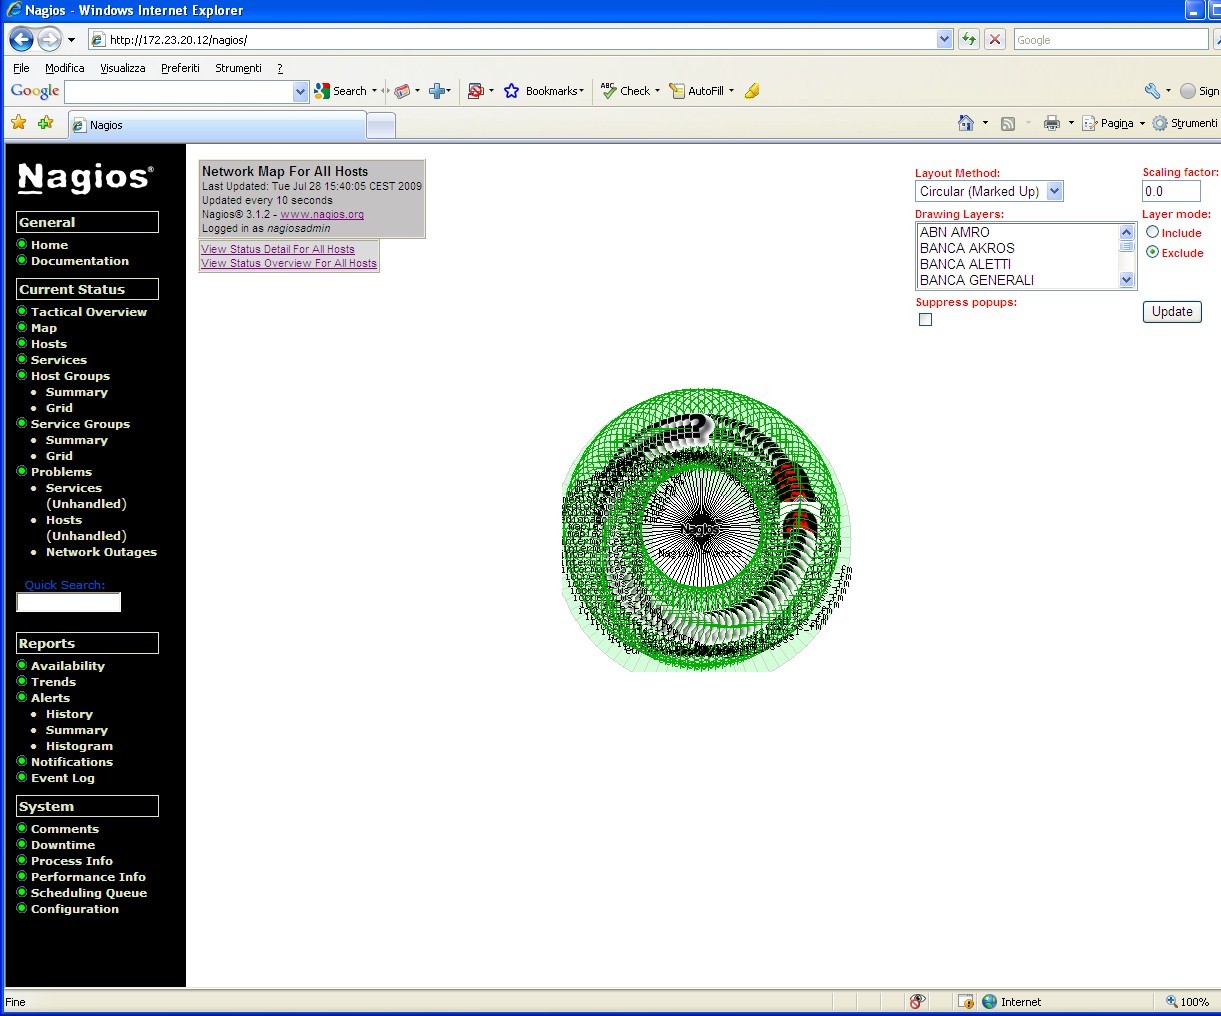Open the Modifica menu

pos(64,68)
